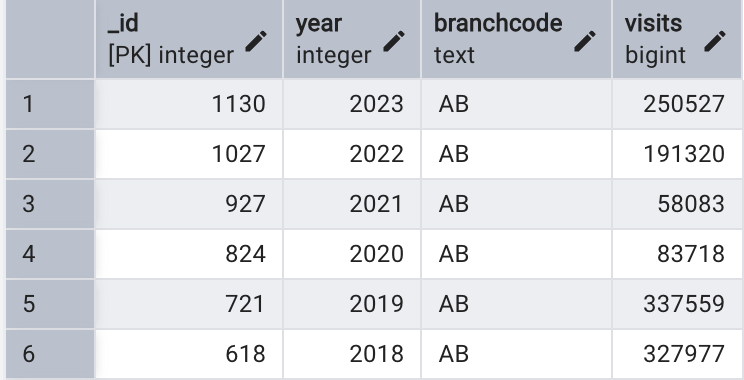Click the edit pencil icon on _id column

pos(256,41)
